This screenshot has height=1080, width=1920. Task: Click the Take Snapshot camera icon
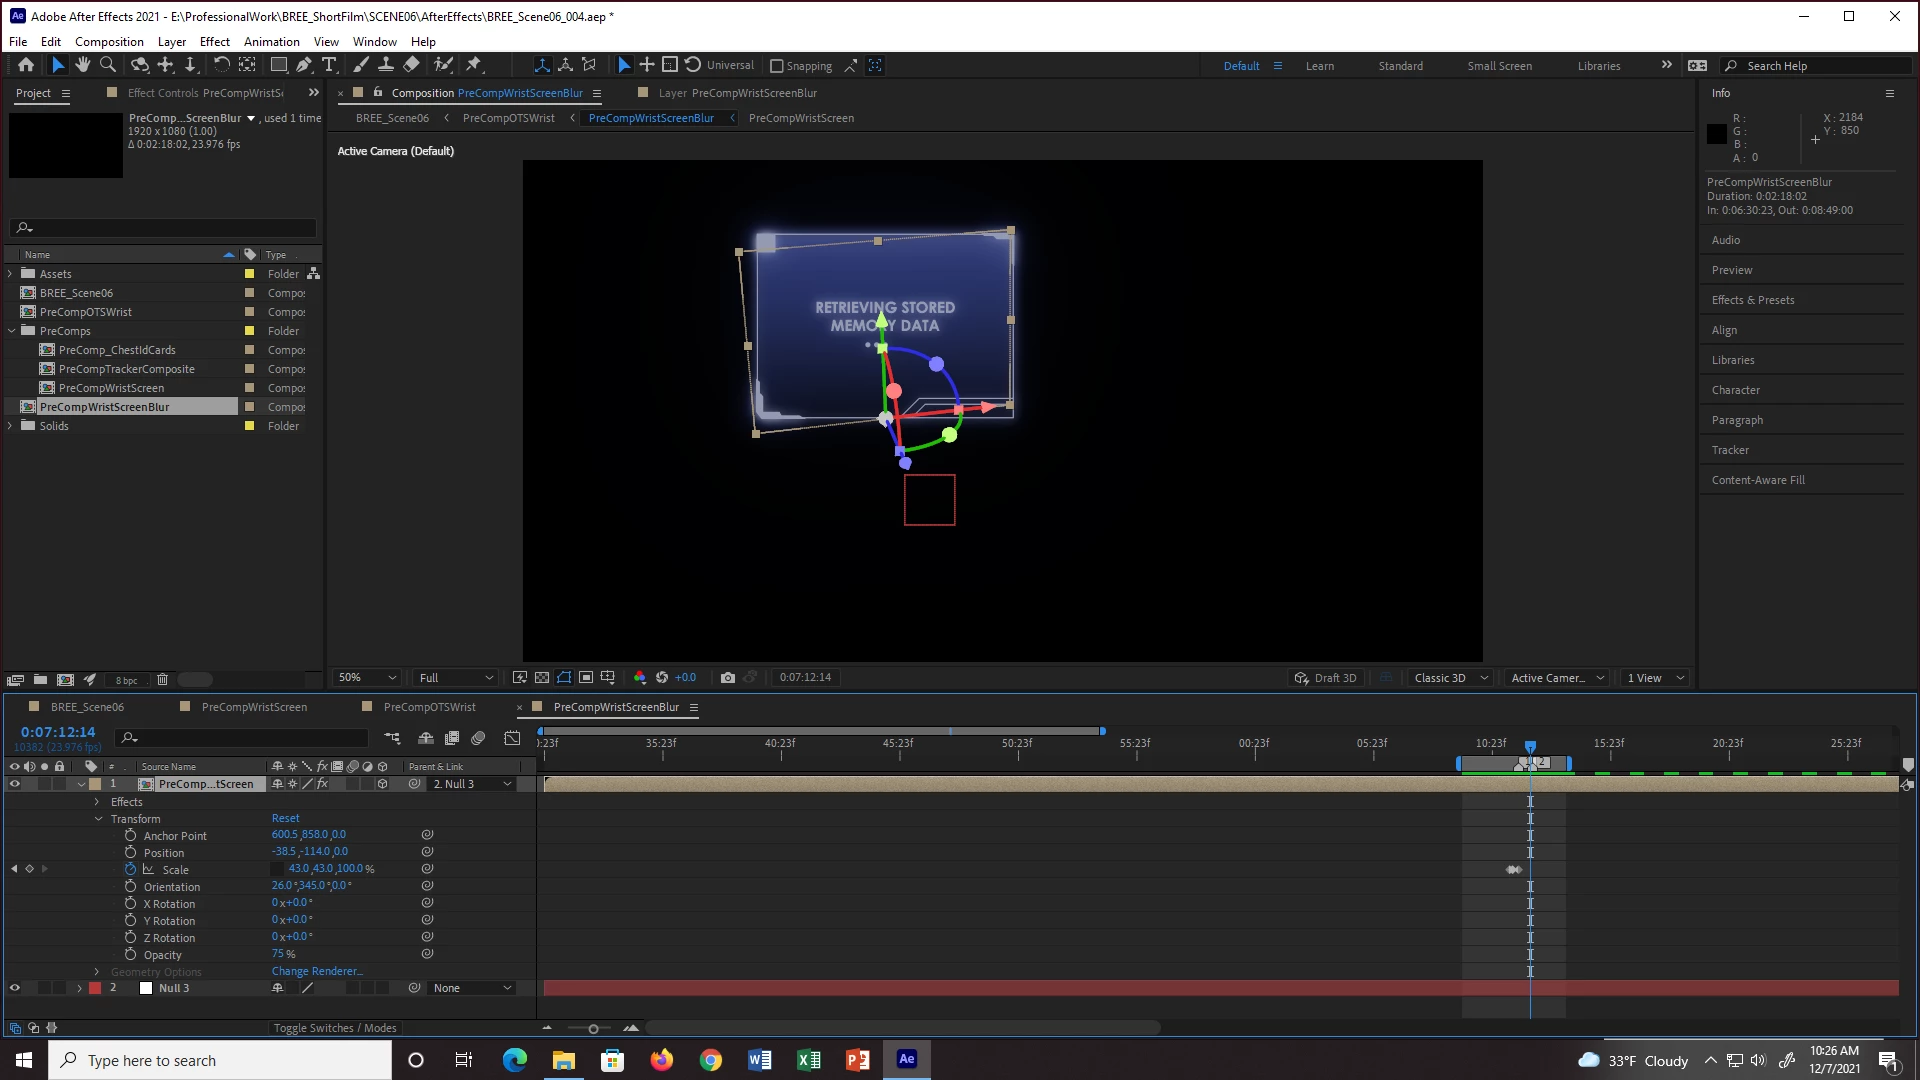727,678
